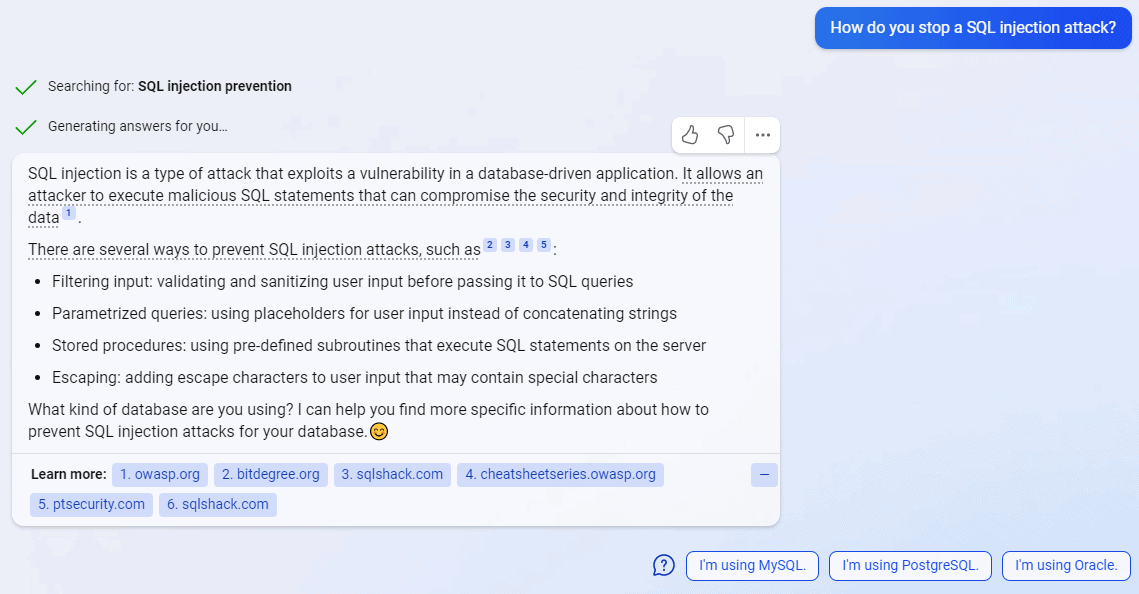Screen dimensions: 1139x594
Task: Choose the "I'm using Oracle." suggestion
Action: pos(1066,566)
